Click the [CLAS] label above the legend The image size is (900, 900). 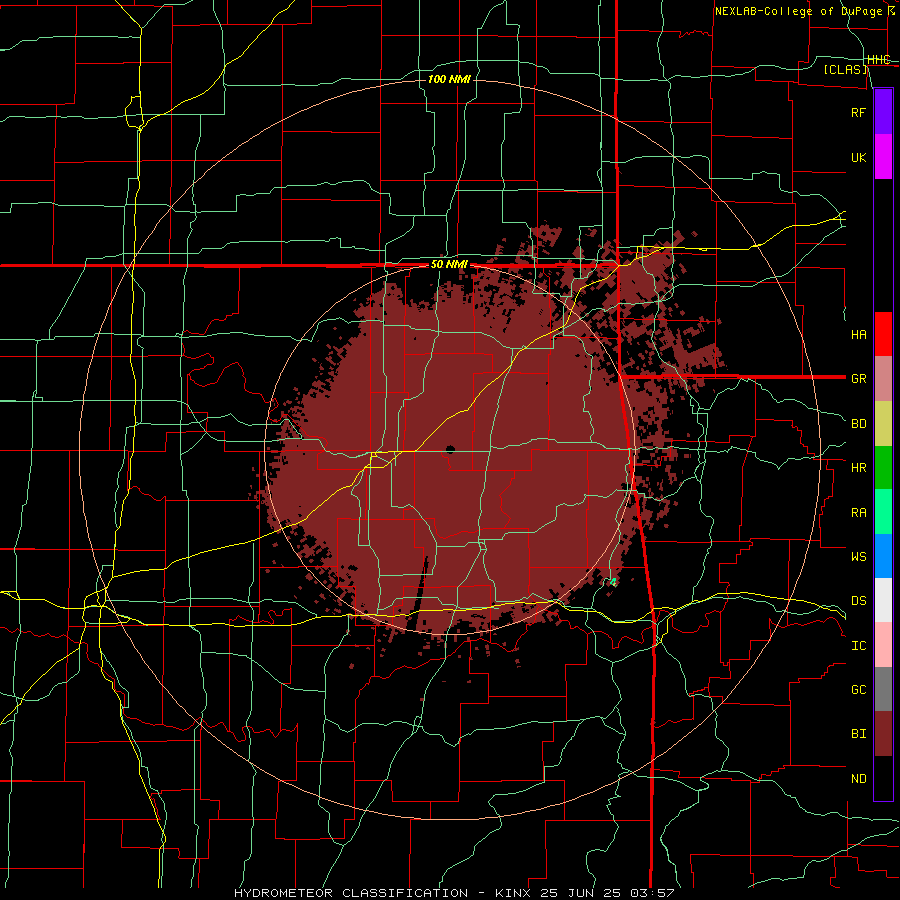pos(845,69)
